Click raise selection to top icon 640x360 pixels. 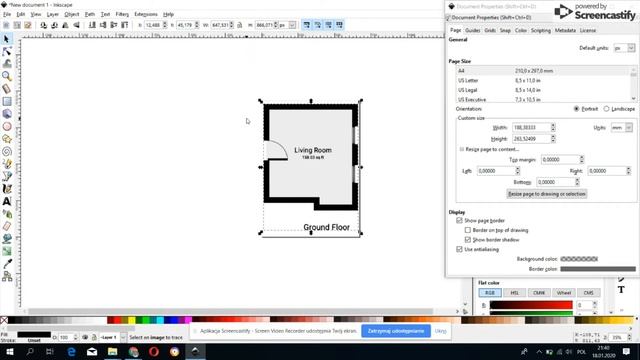click(125, 25)
